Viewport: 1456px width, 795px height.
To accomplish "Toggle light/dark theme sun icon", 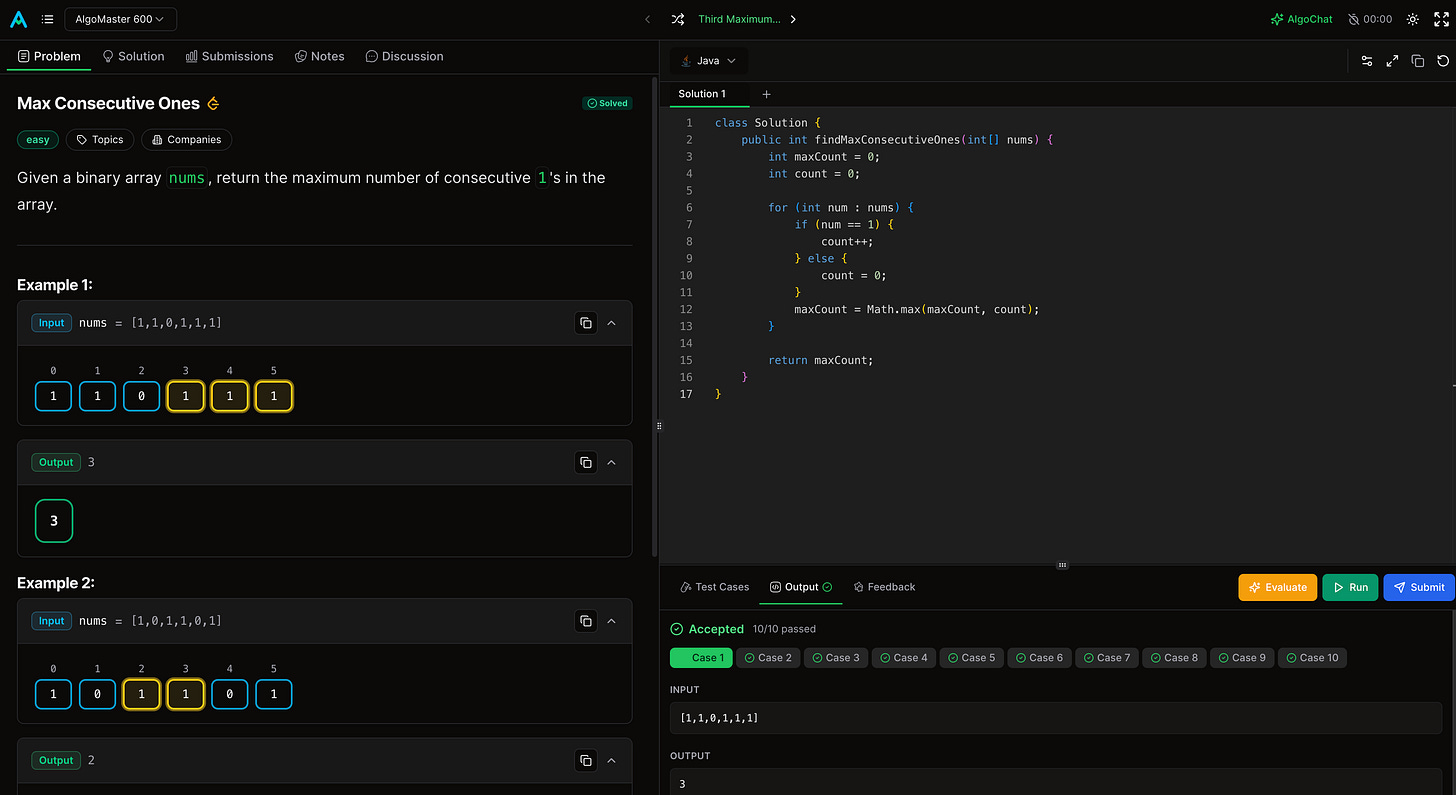I will click(x=1413, y=19).
